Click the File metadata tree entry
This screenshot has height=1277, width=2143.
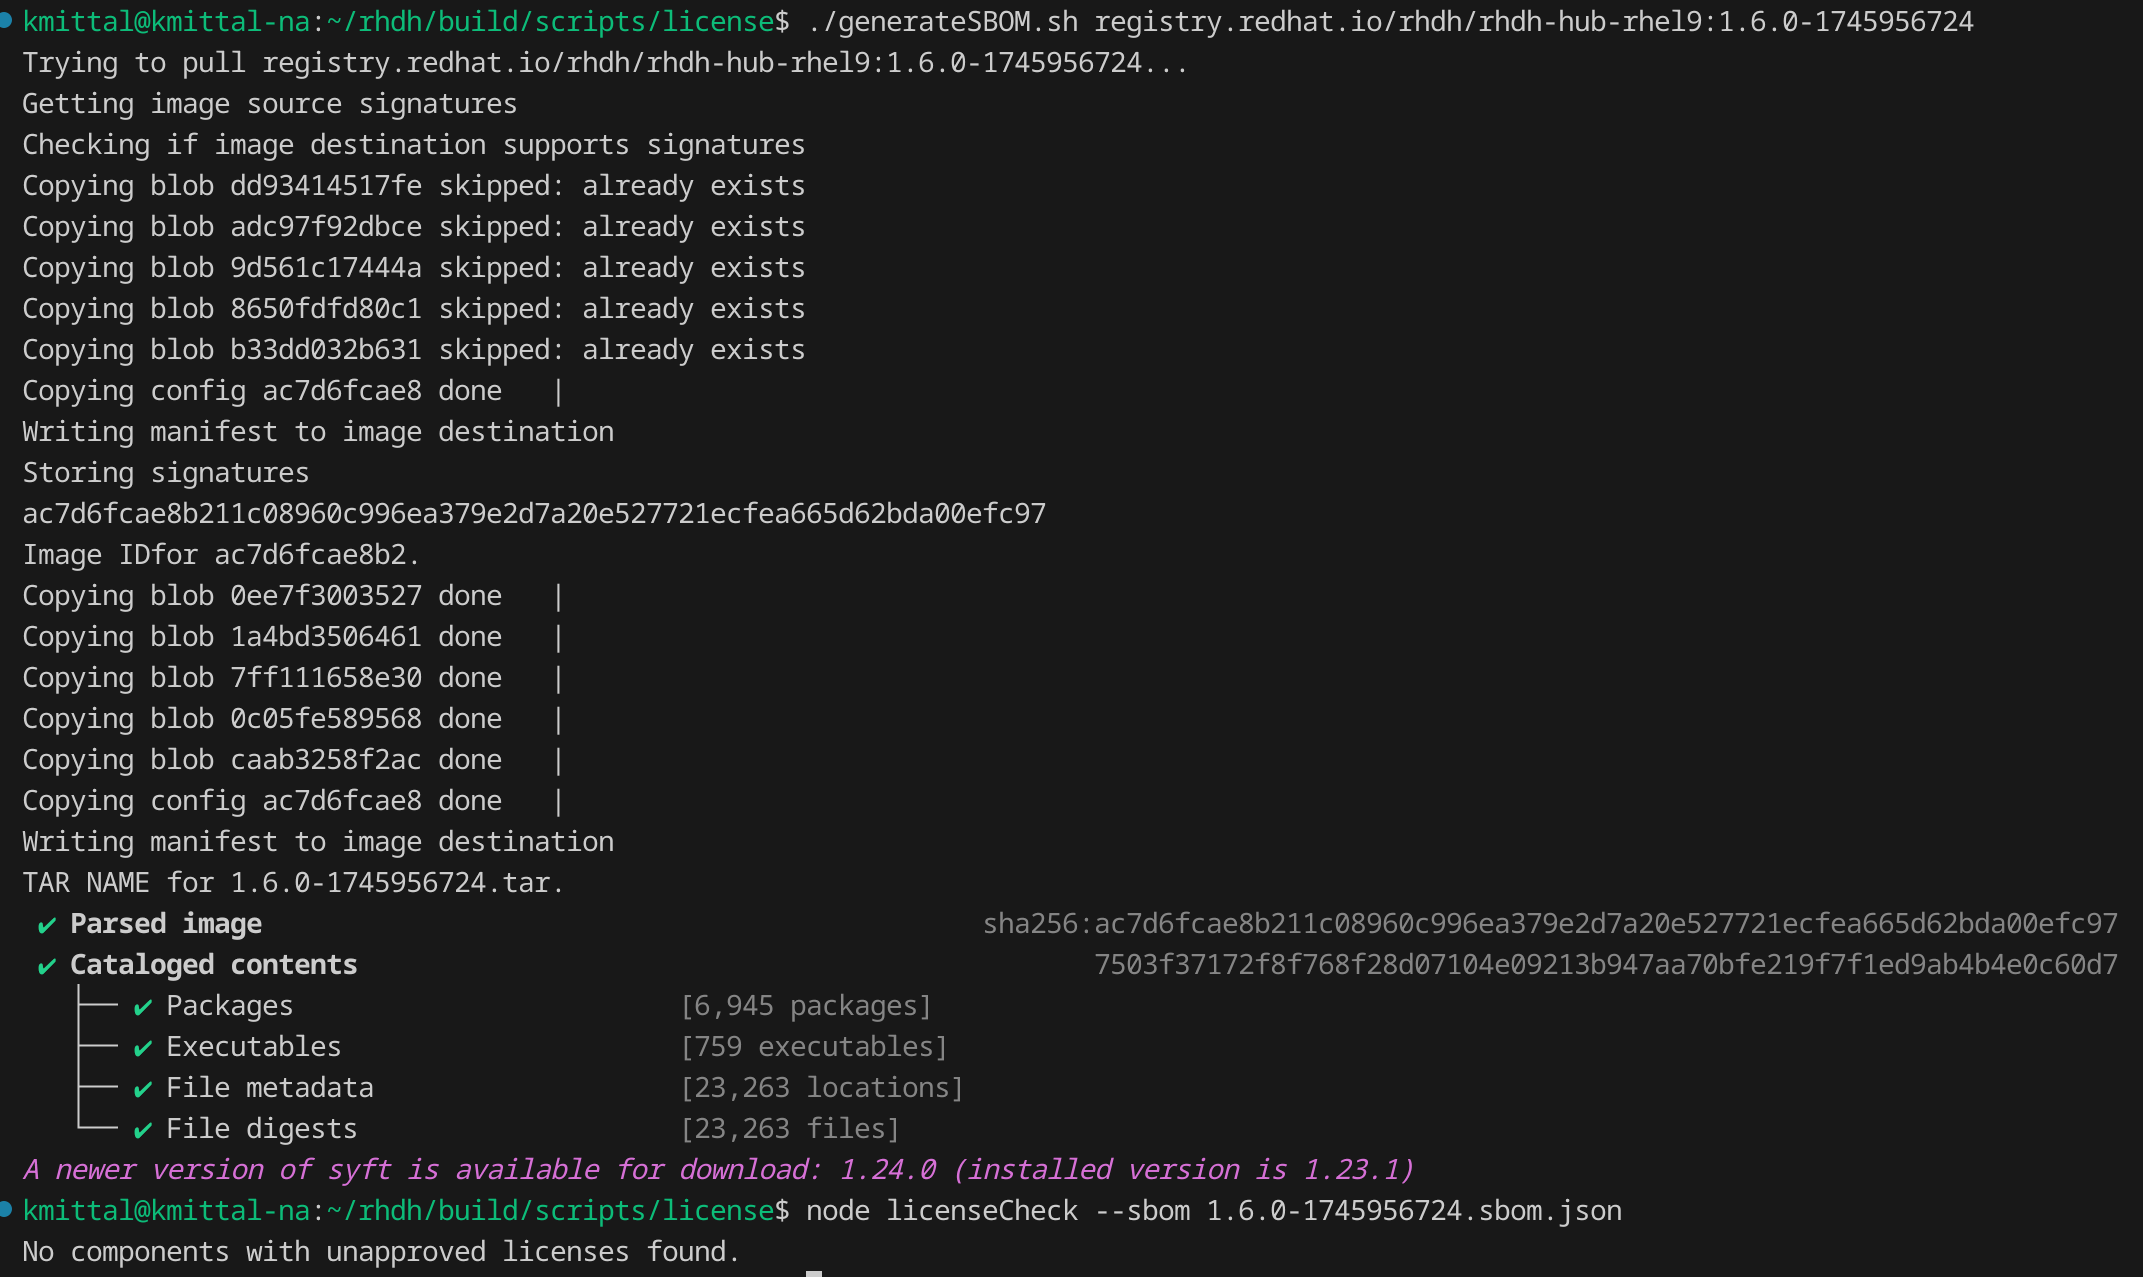[x=269, y=1088]
